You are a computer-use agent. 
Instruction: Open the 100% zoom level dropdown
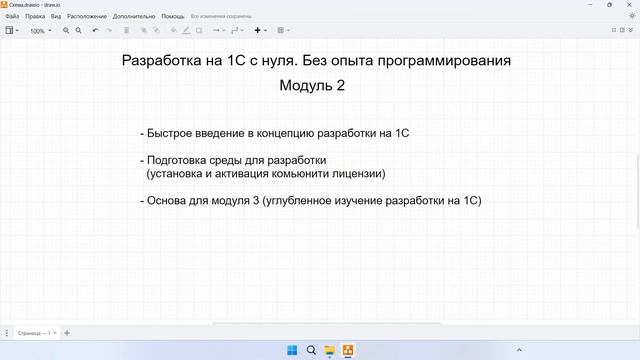click(41, 31)
